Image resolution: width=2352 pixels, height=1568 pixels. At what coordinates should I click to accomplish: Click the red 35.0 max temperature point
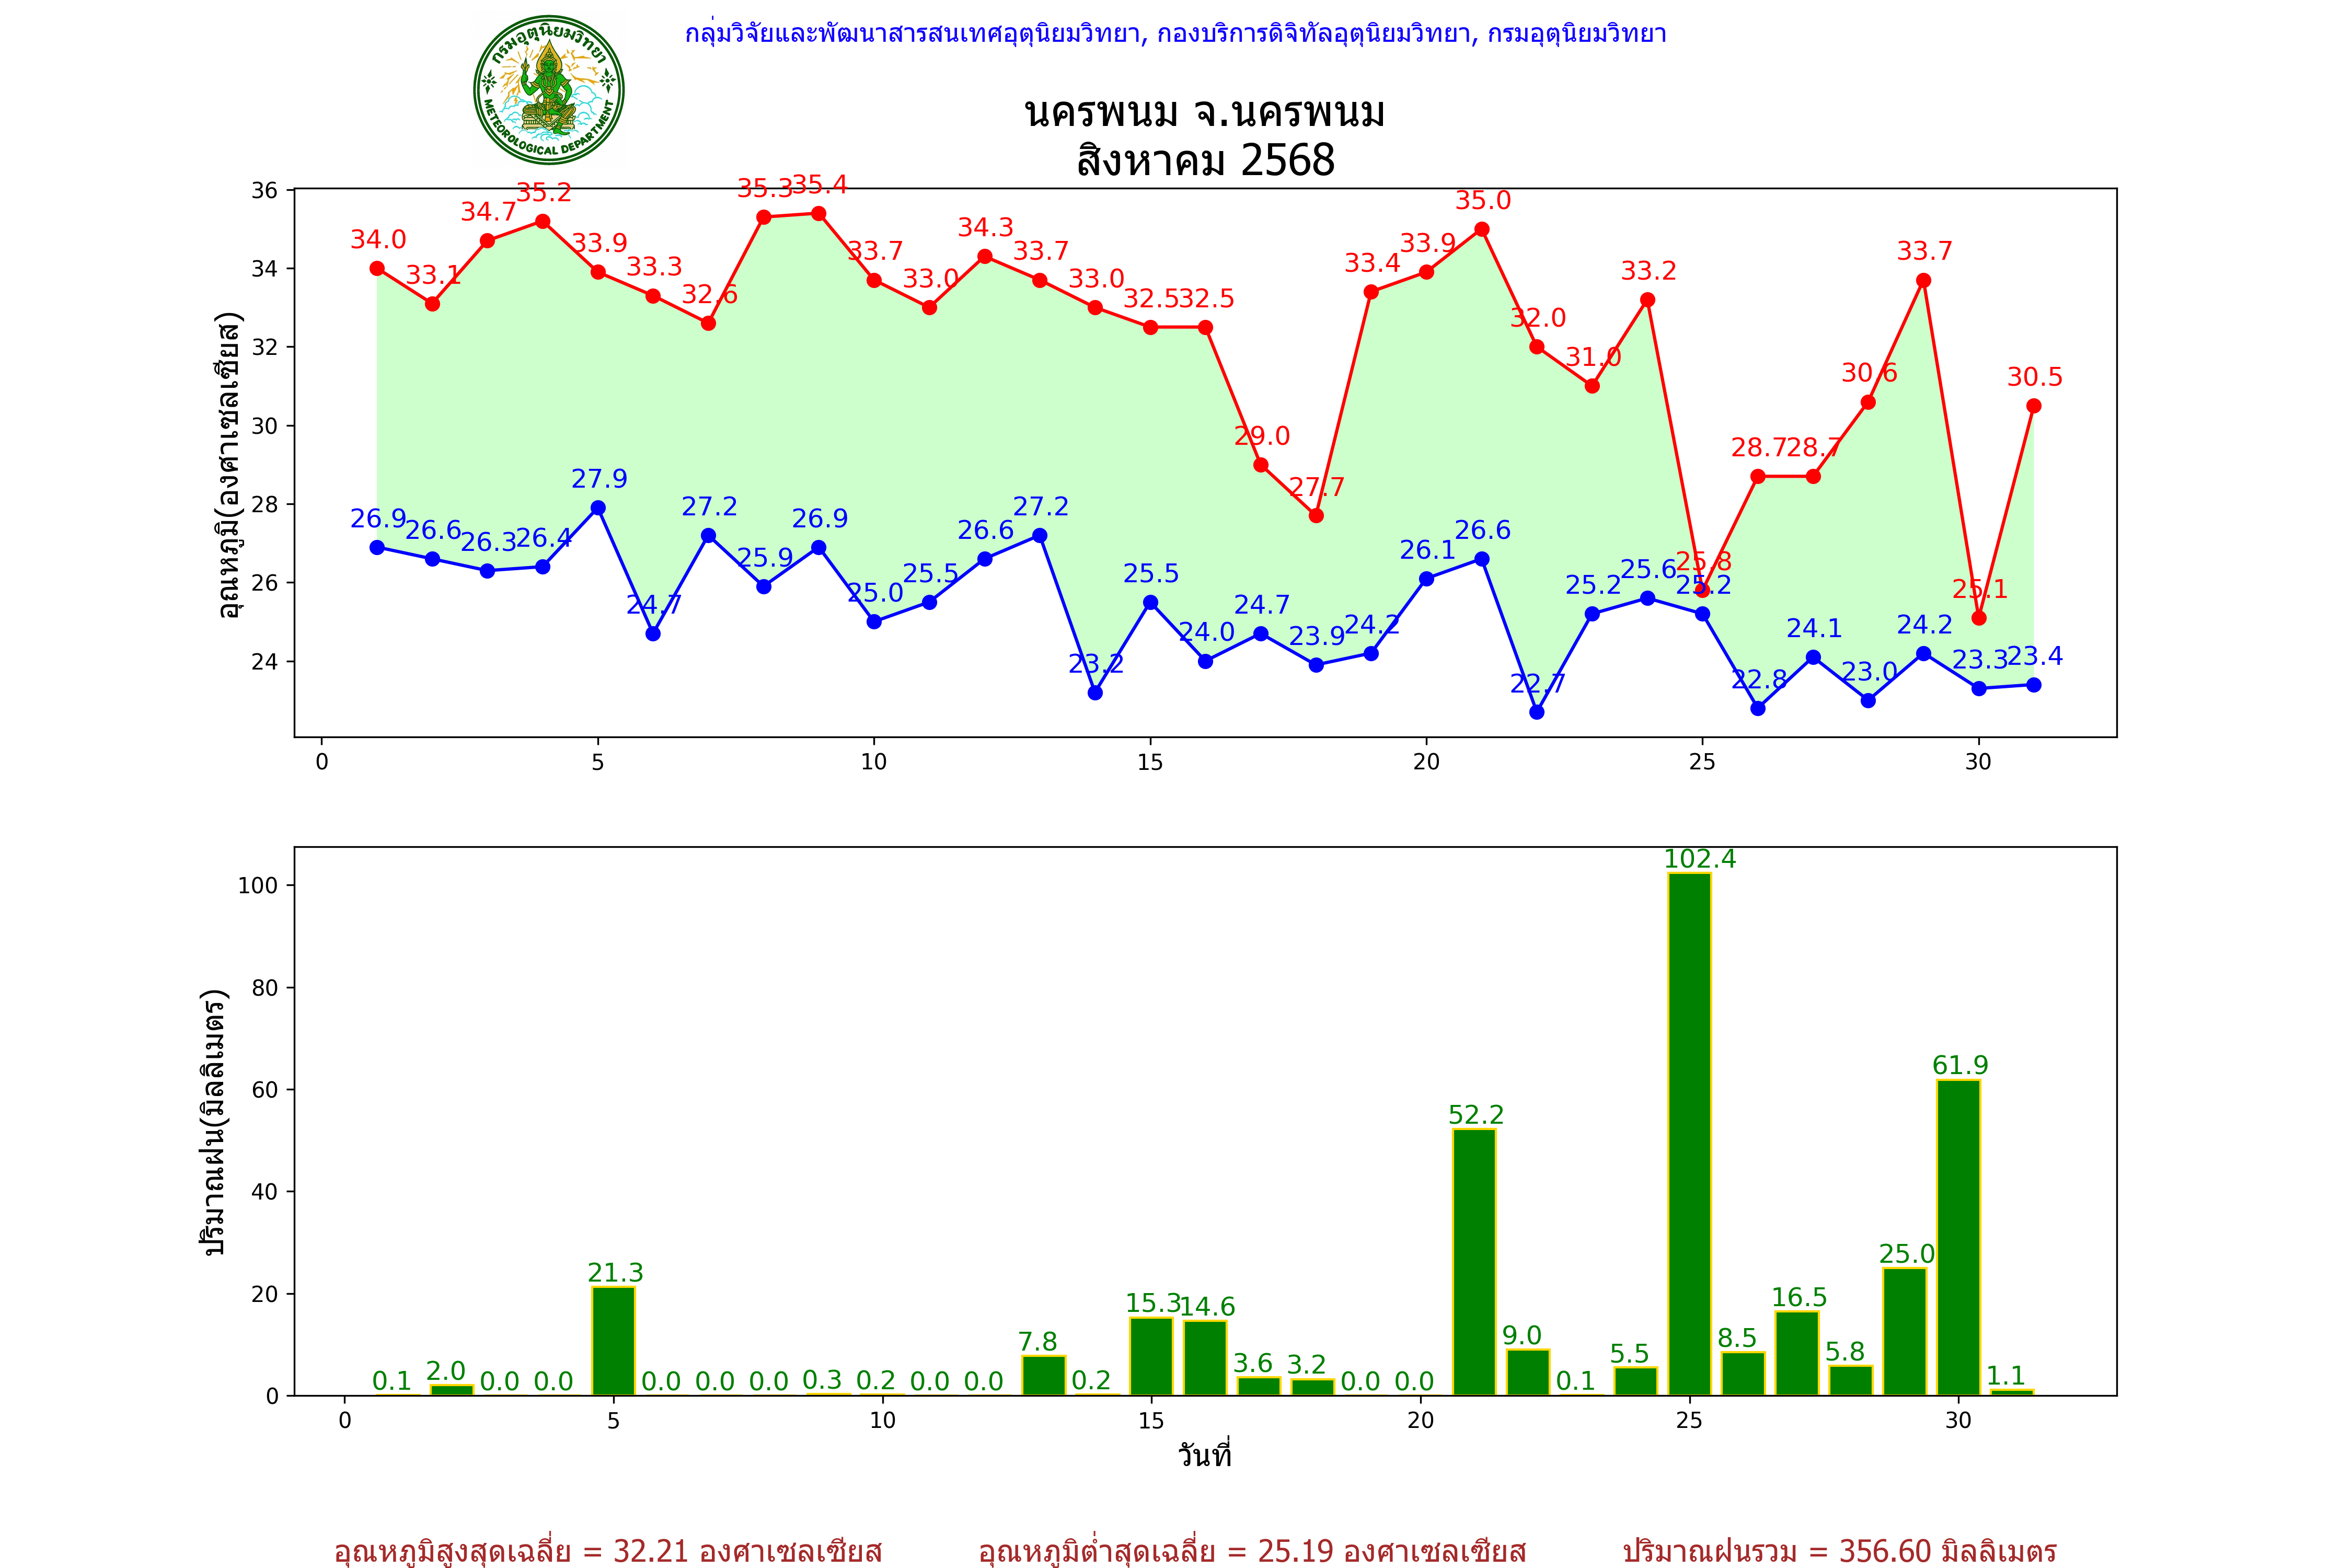click(x=1482, y=229)
